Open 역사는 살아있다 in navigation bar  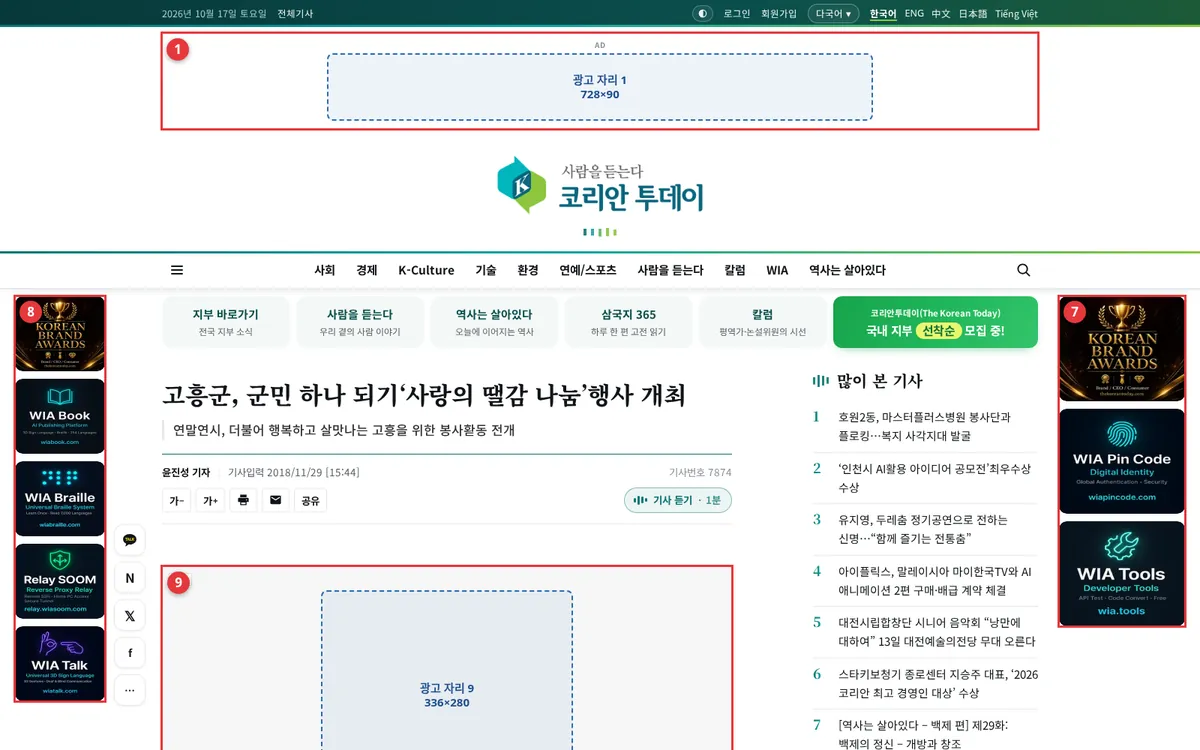[x=847, y=270]
